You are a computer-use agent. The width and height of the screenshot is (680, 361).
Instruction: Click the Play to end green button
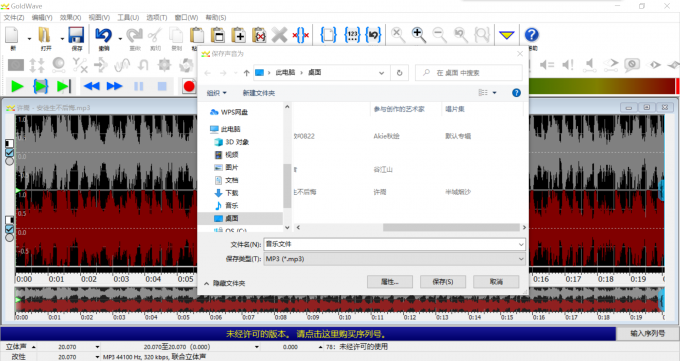pyautogui.click(x=63, y=86)
